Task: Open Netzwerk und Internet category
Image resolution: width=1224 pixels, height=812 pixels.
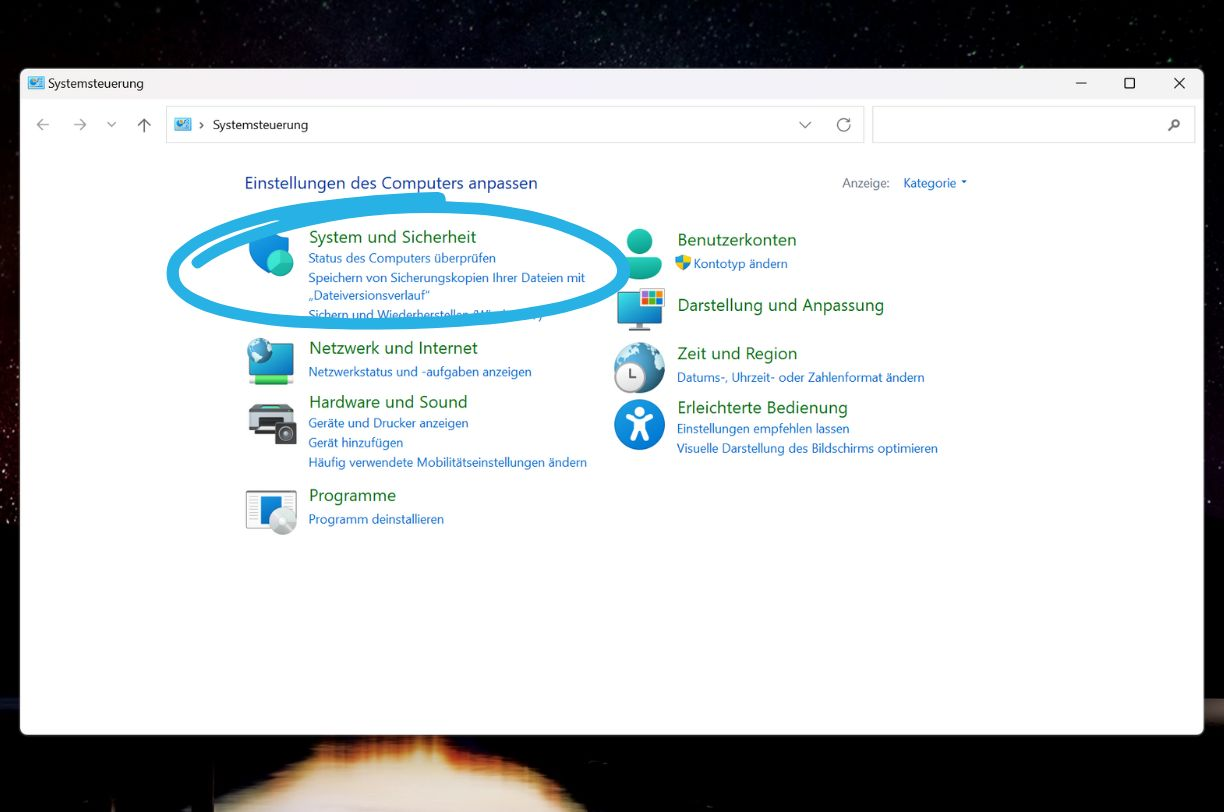Action: point(393,348)
